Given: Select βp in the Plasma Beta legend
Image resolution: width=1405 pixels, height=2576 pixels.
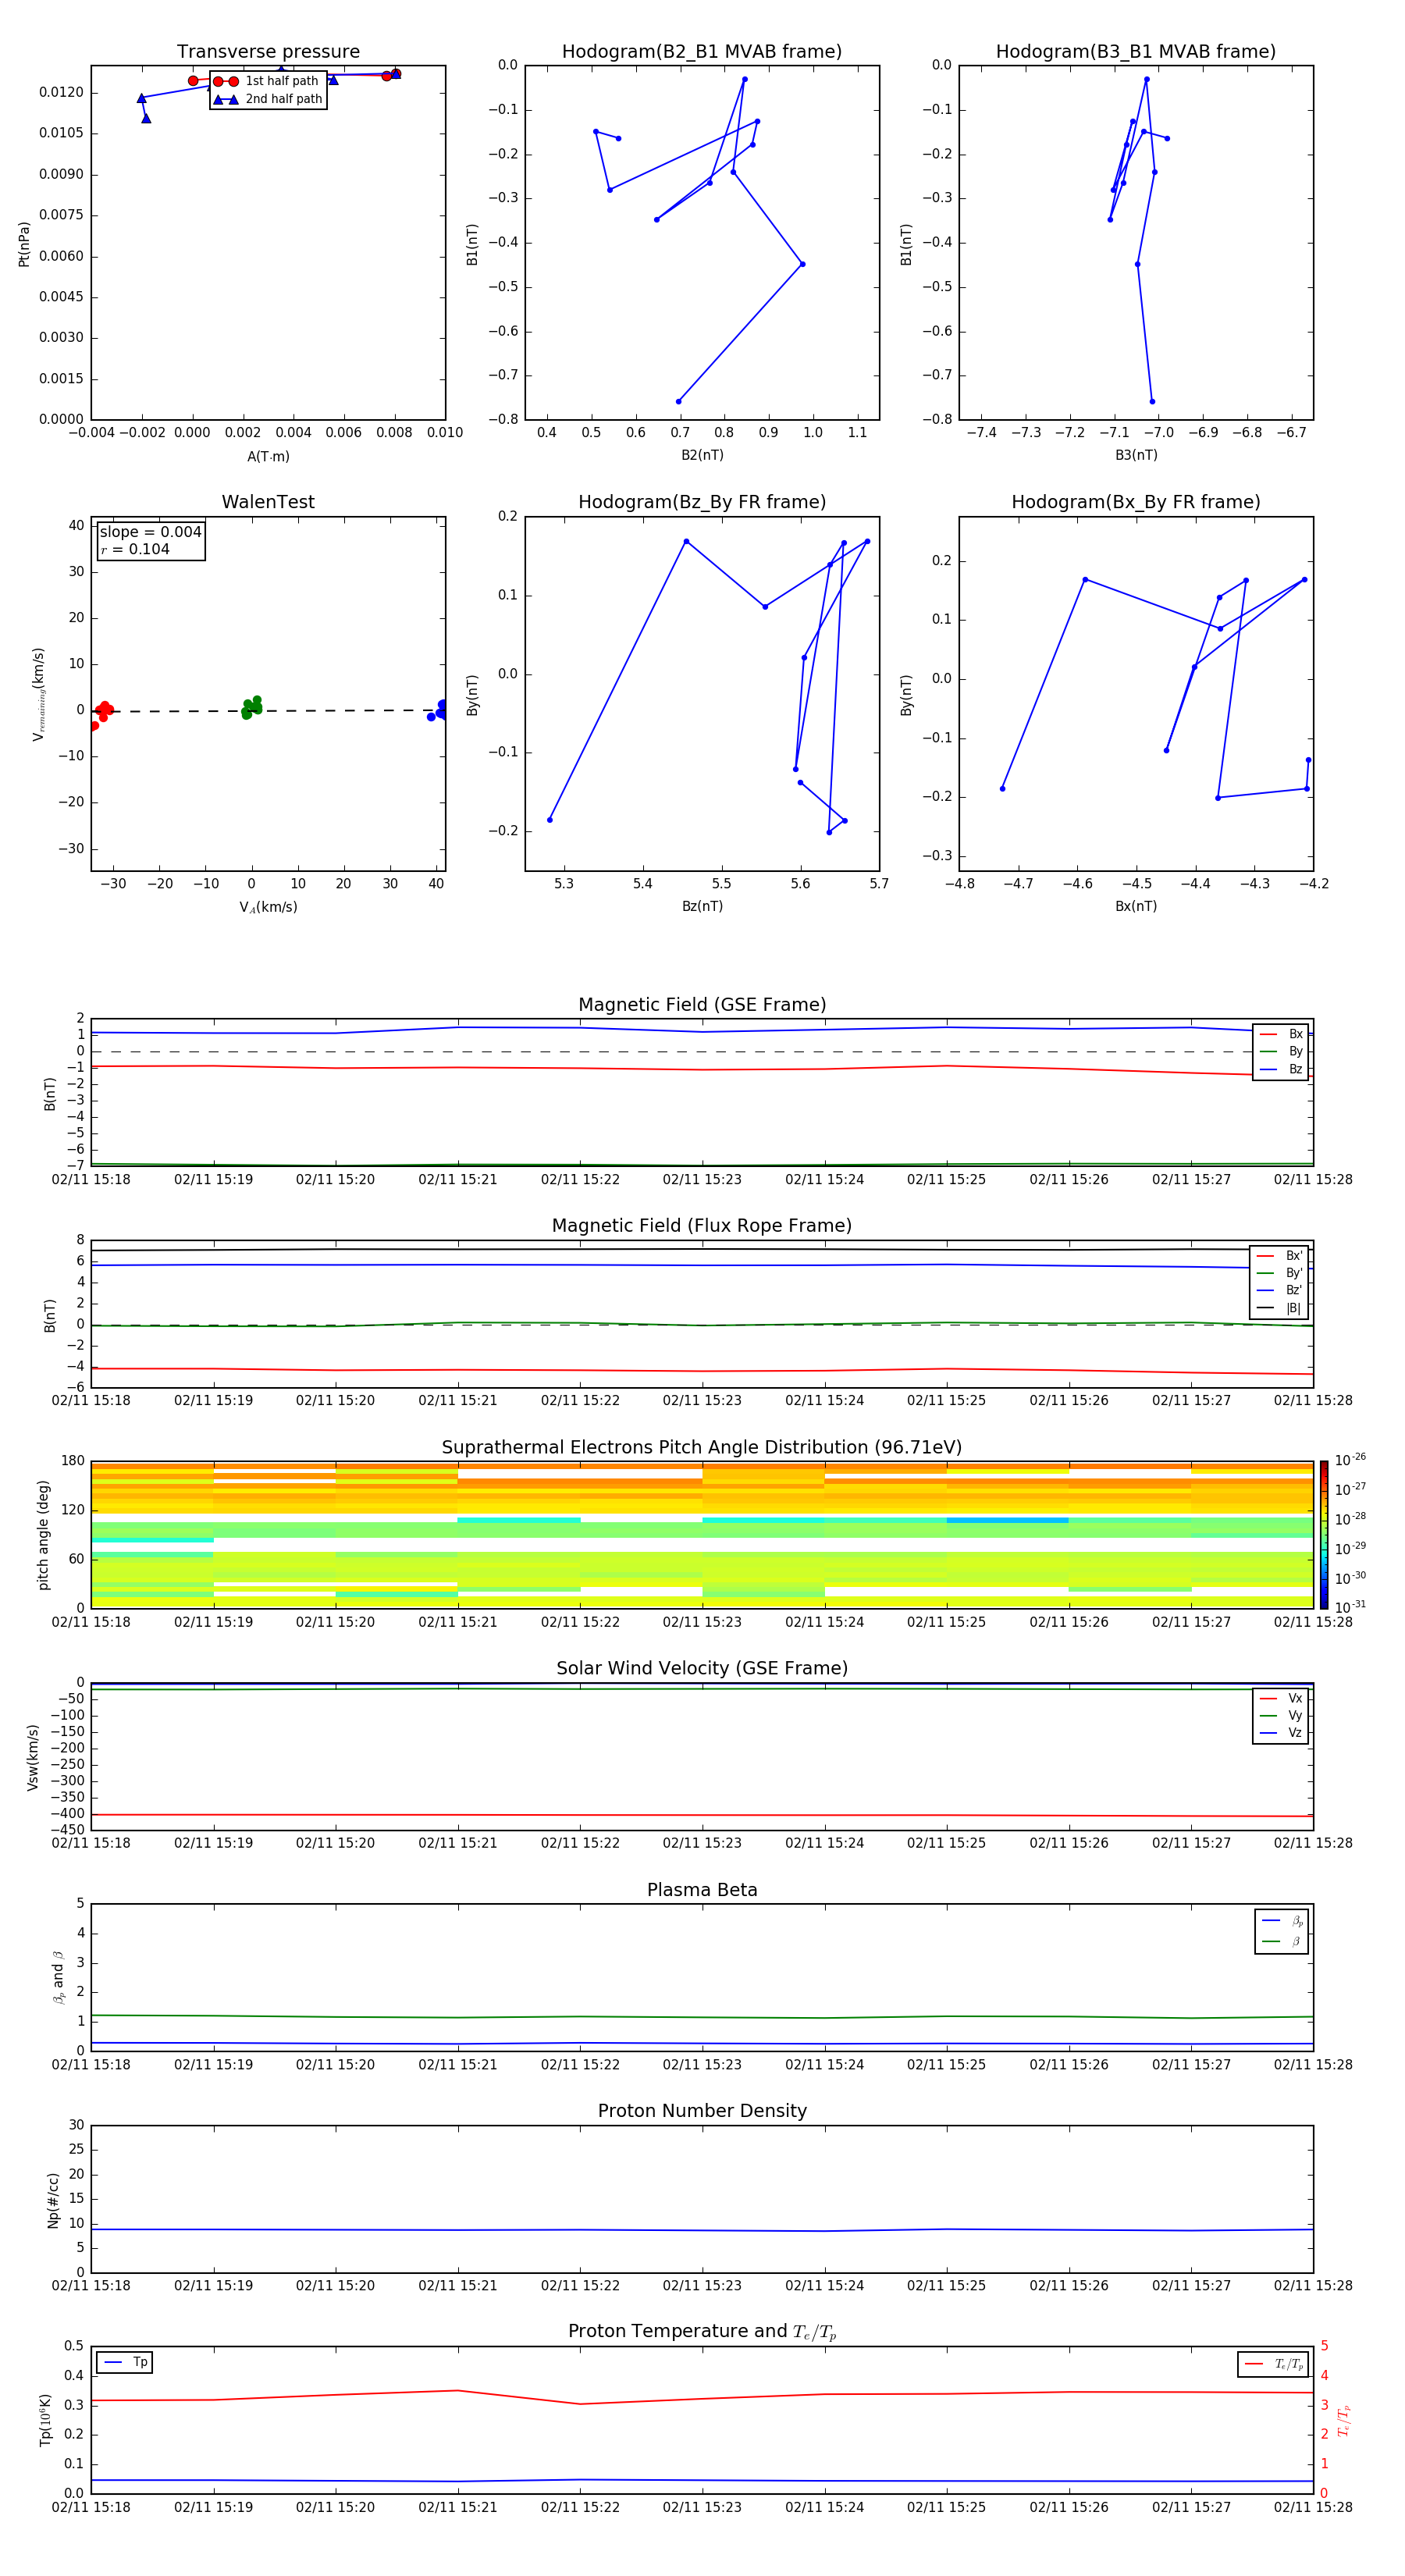Looking at the screenshot, I should click(x=1282, y=1921).
